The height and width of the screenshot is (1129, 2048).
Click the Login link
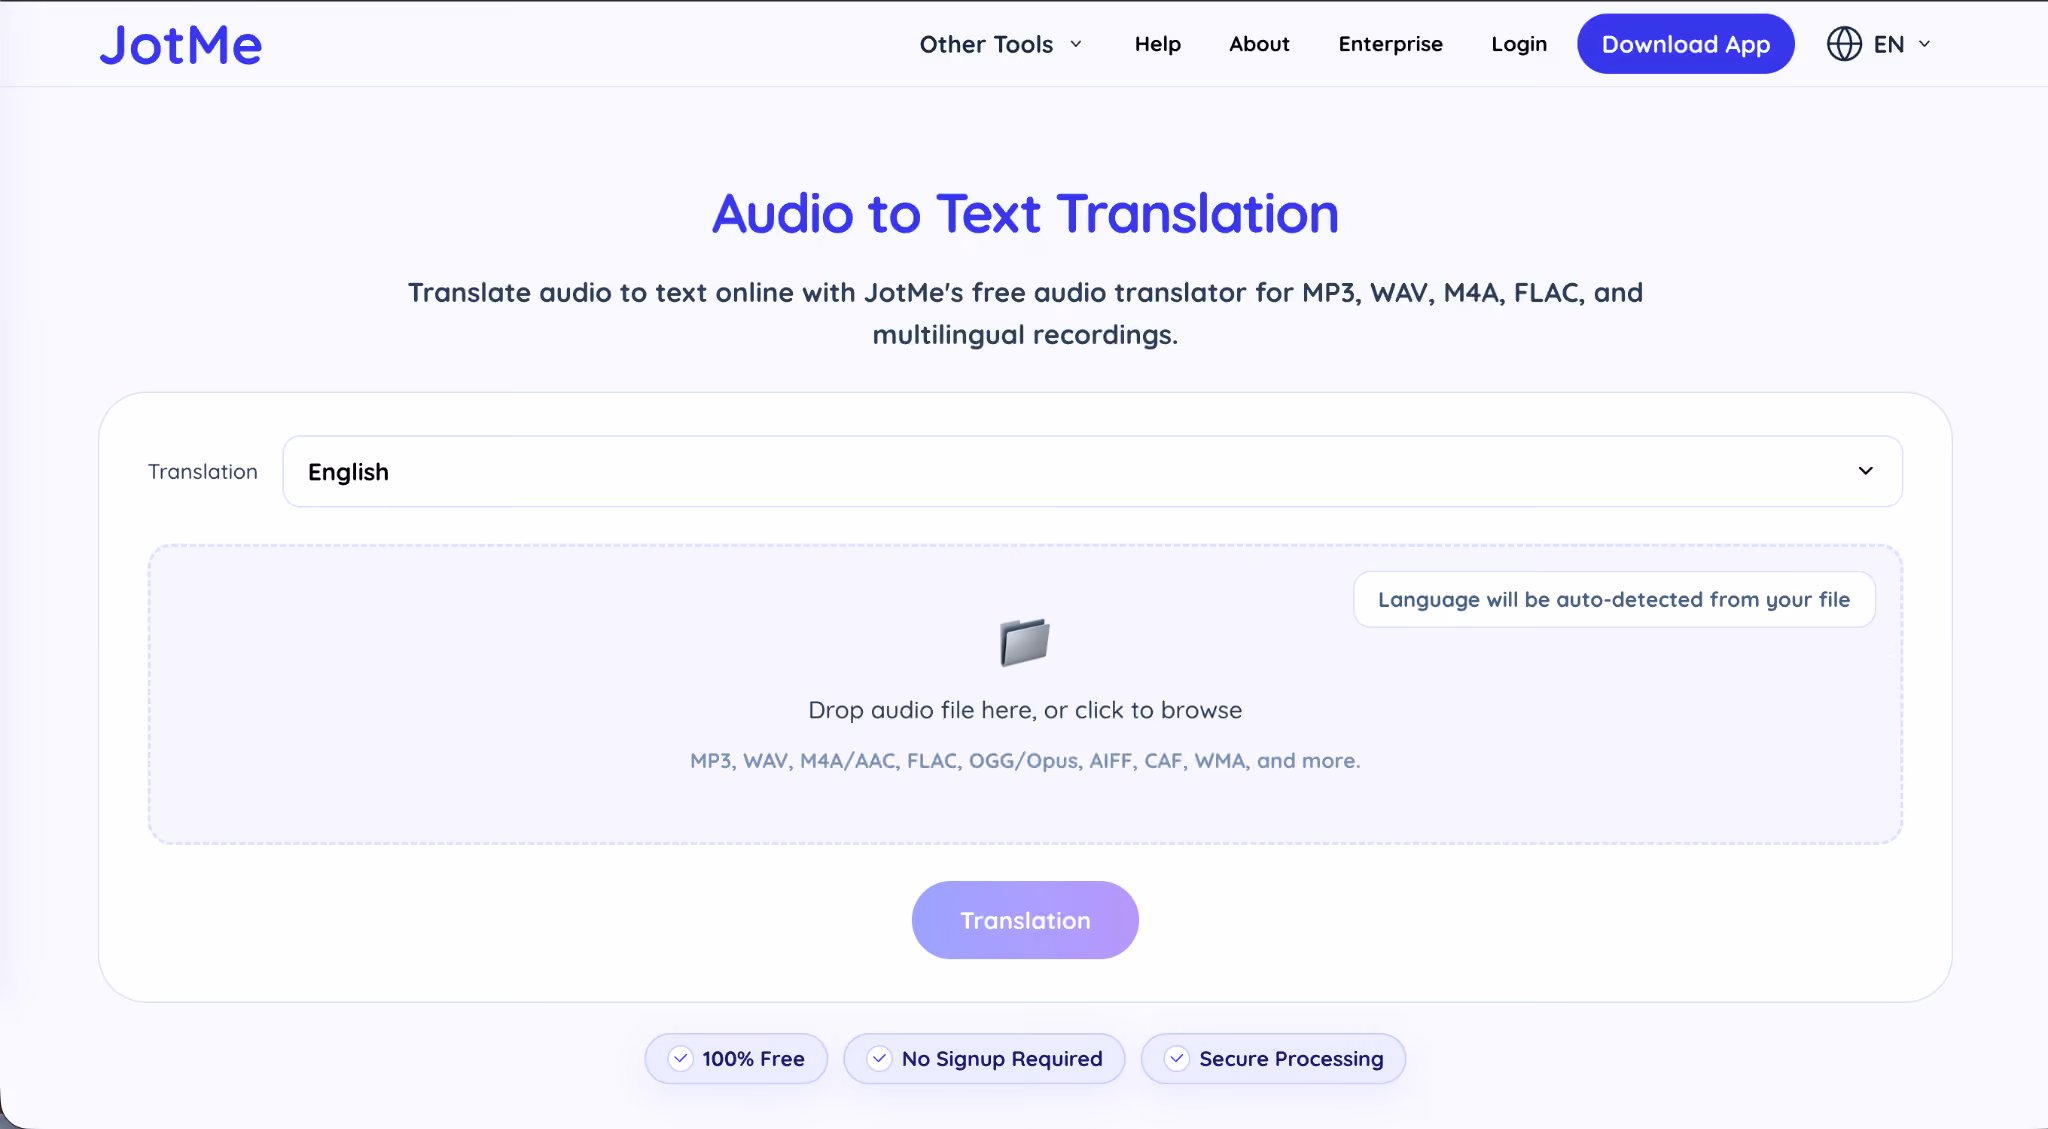coord(1519,44)
